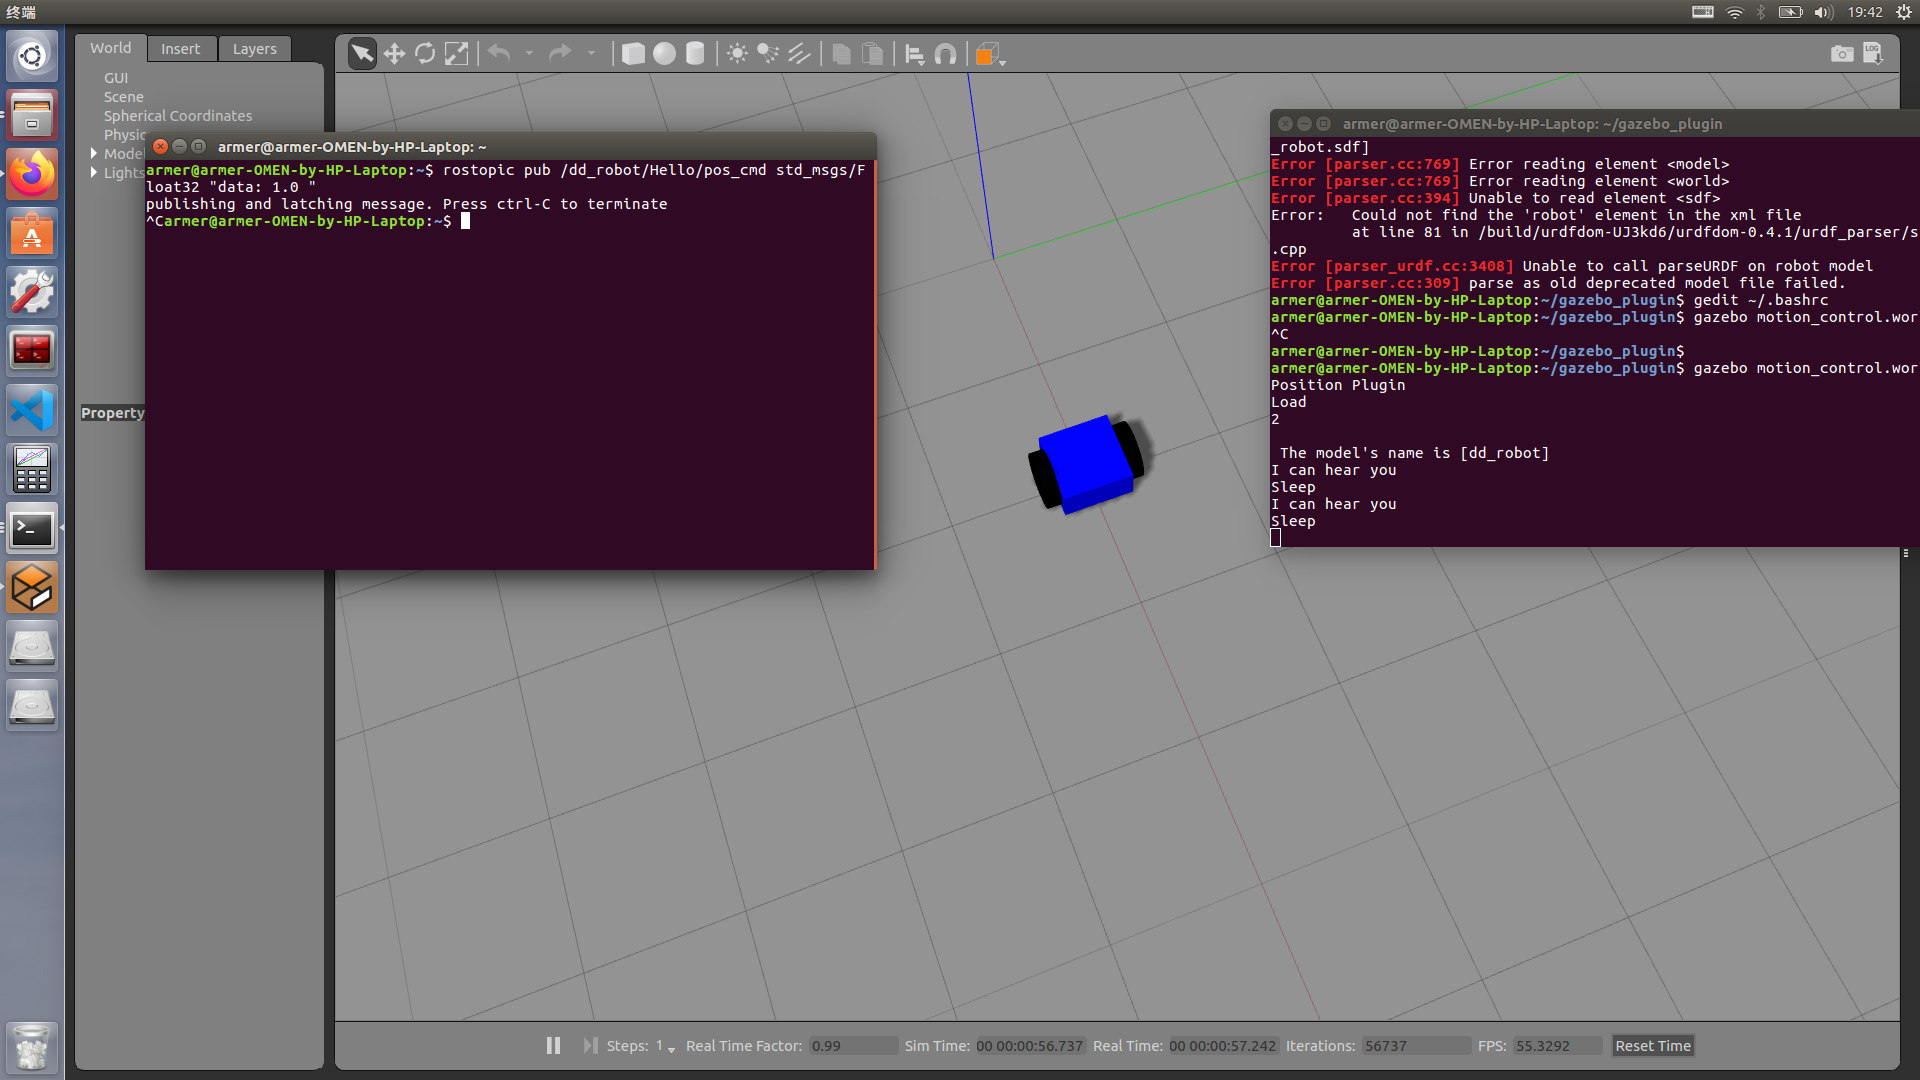
Task: Select the blue dd_robot model in scene
Action: tap(1086, 463)
